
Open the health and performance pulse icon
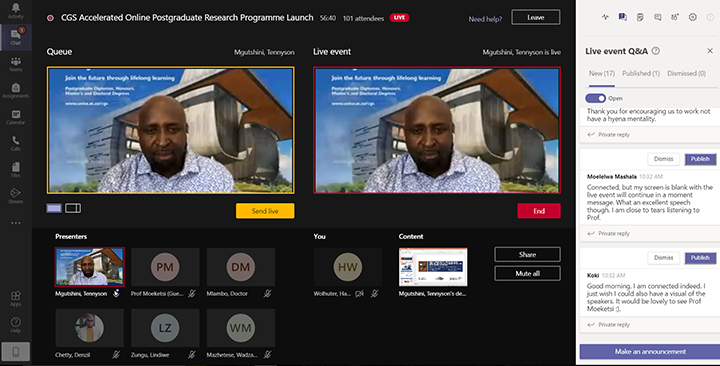tap(605, 17)
